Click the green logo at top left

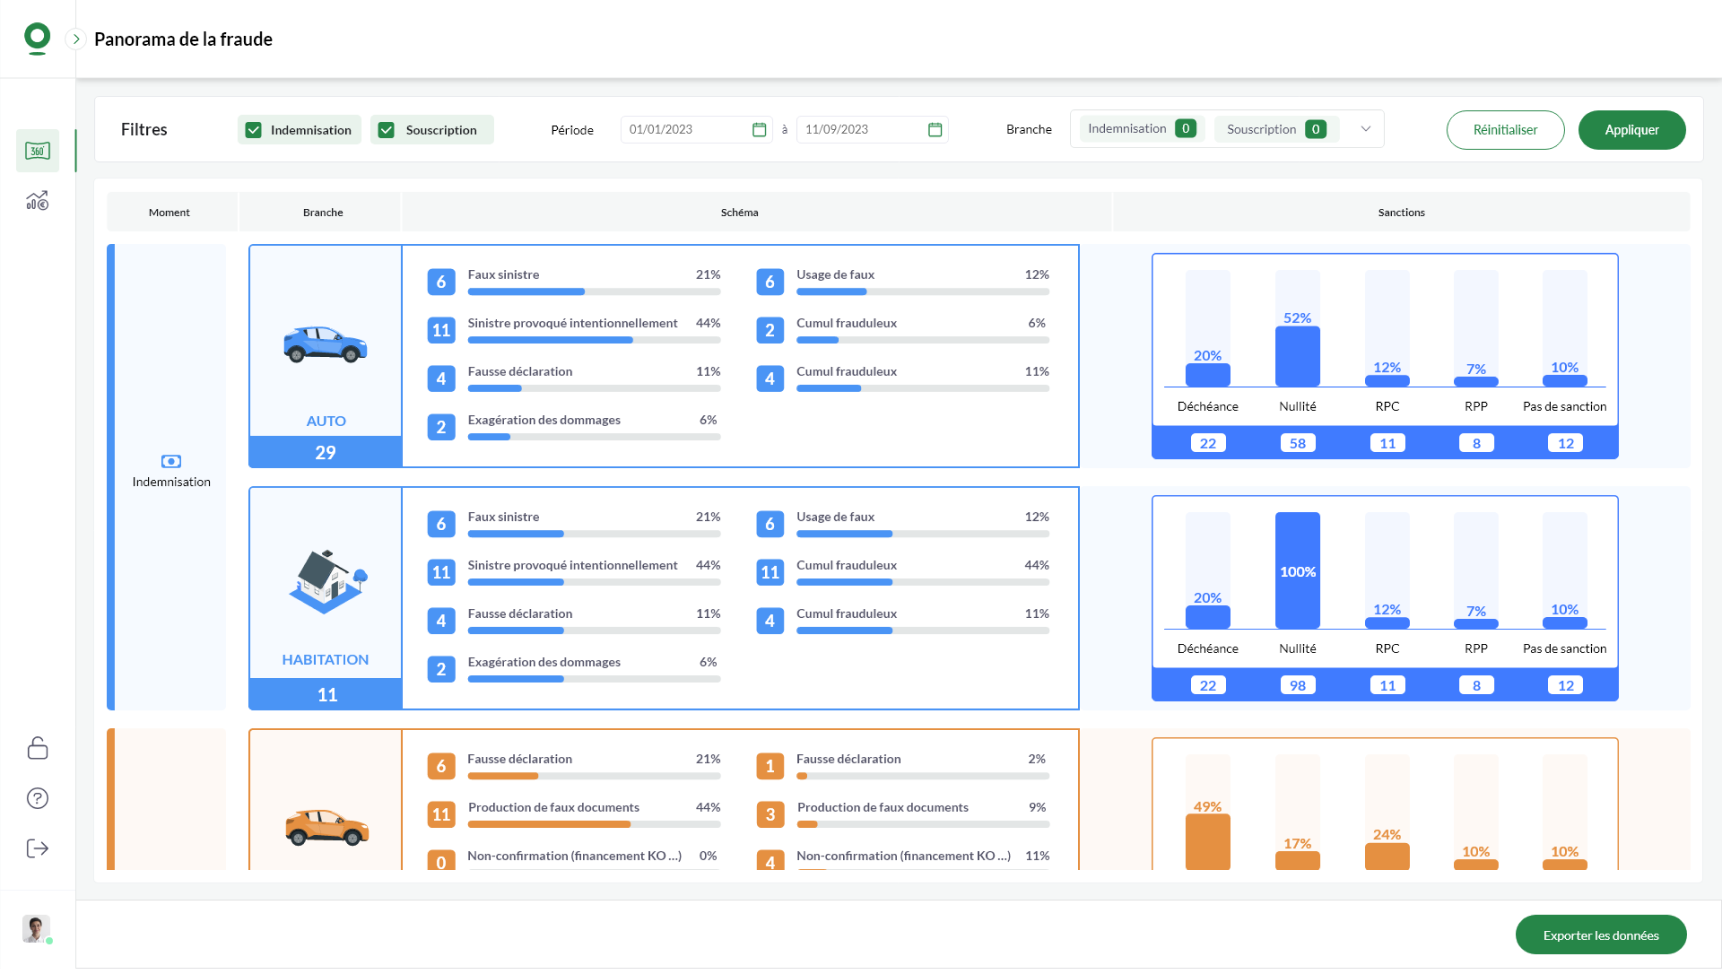coord(37,38)
